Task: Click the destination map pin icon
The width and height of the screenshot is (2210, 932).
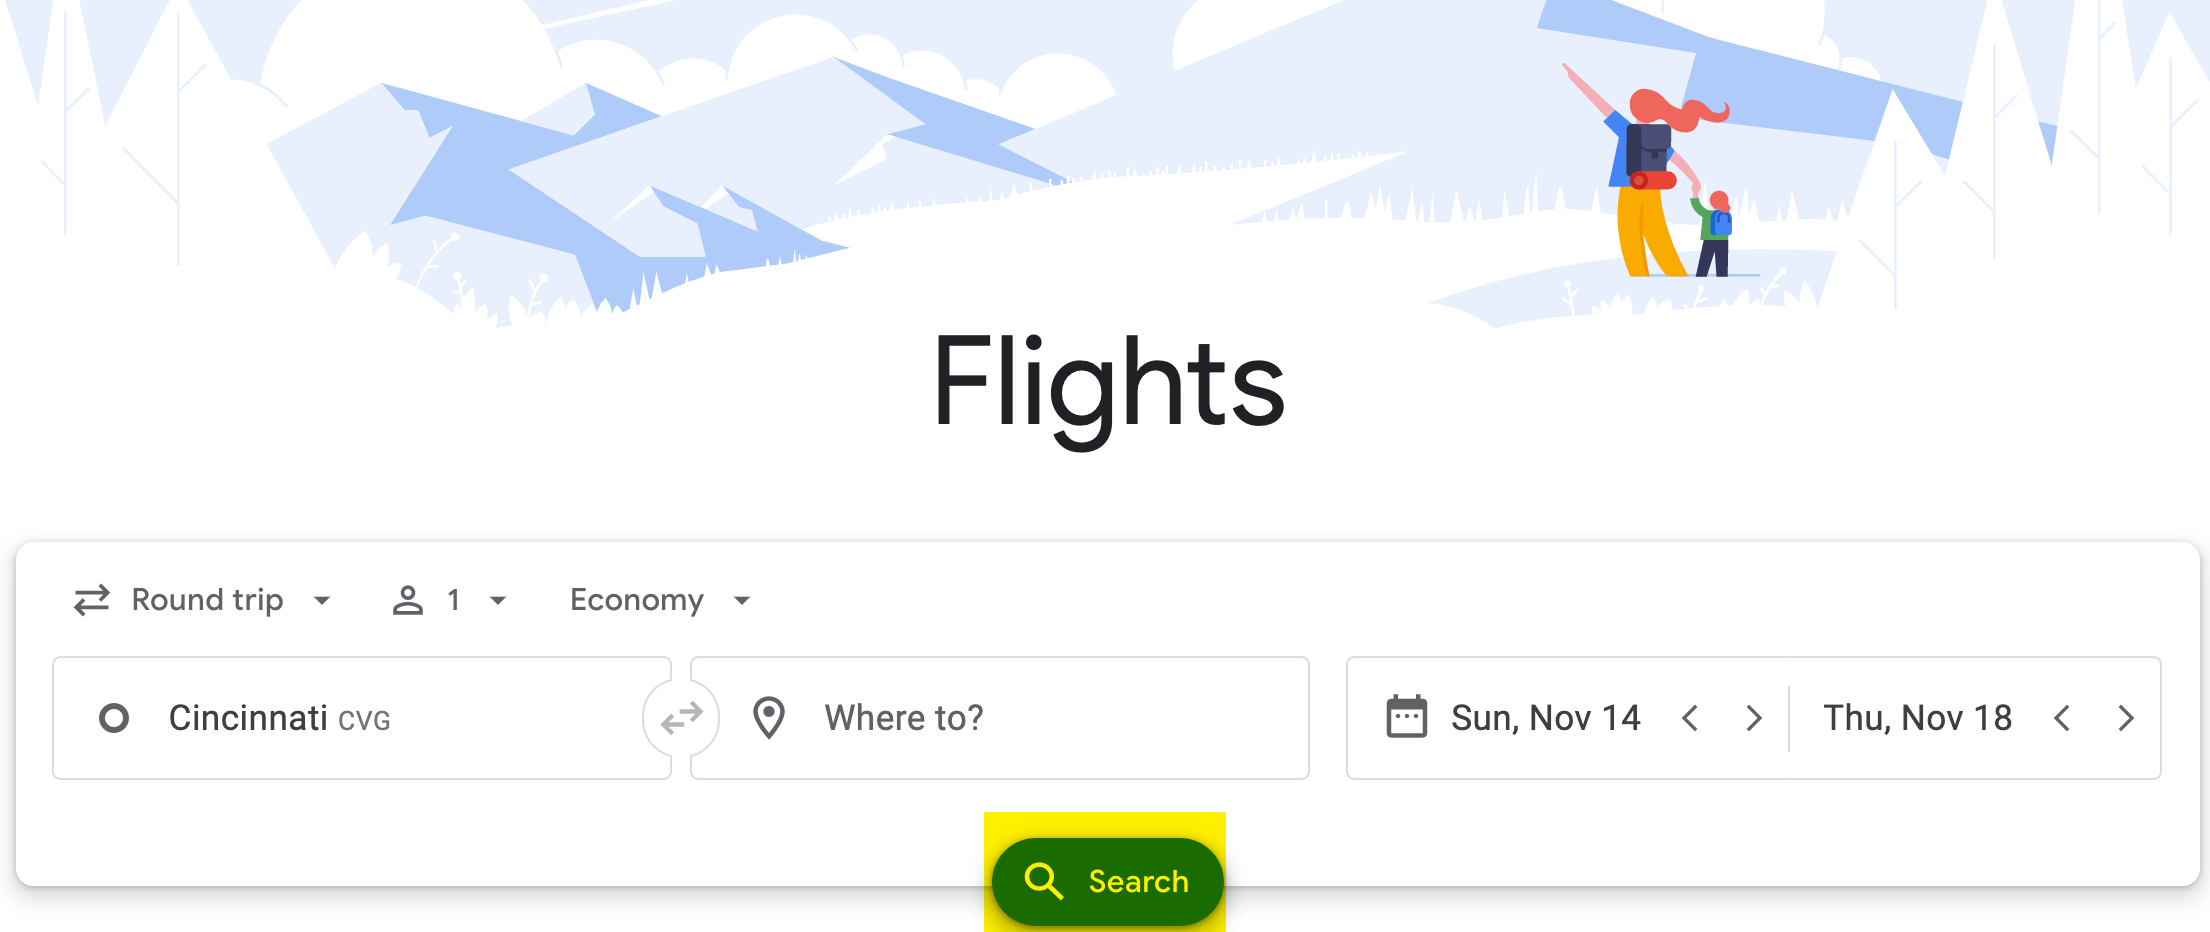Action: click(768, 718)
